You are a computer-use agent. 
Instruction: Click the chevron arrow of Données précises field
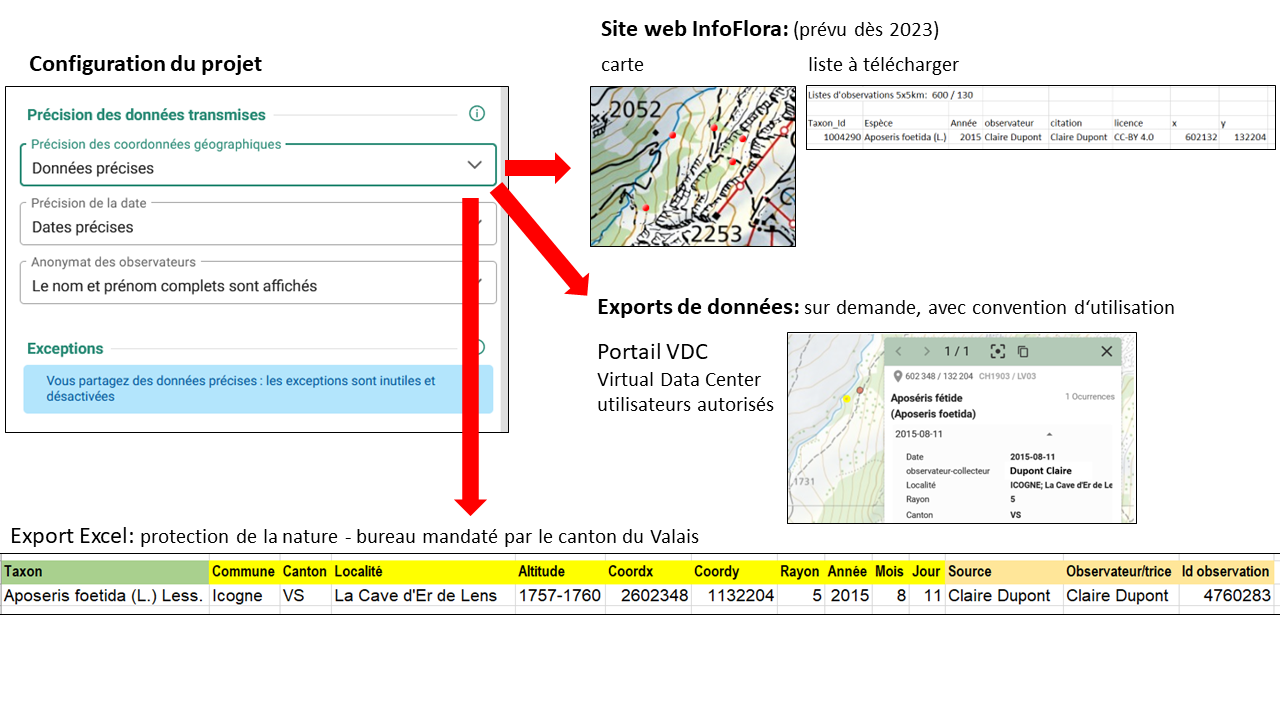tap(475, 165)
